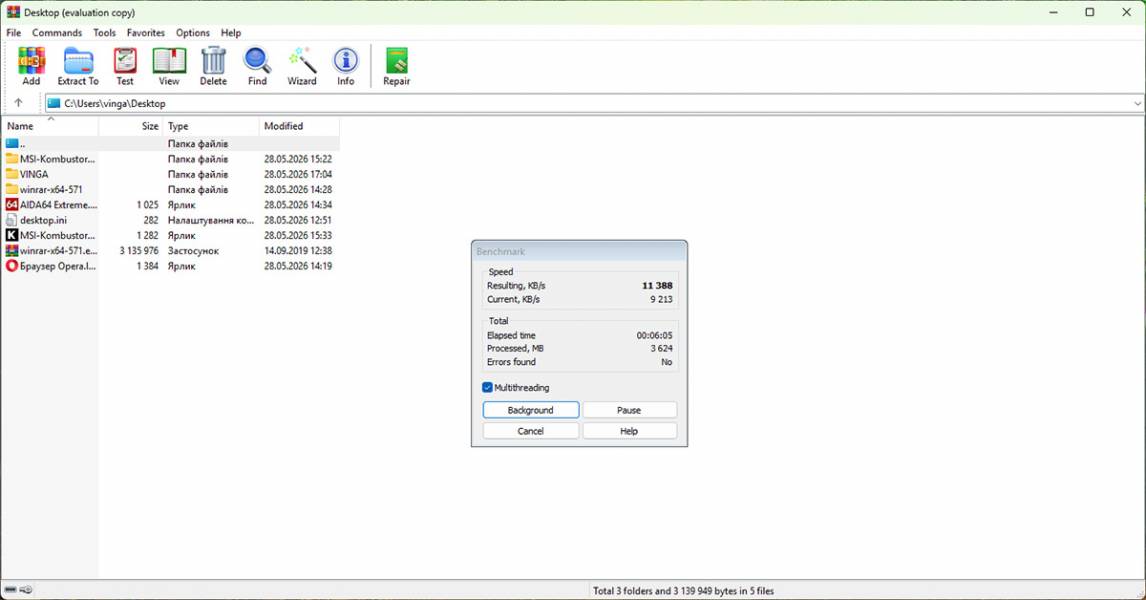Click the winrar-x64-571 folder icon
The height and width of the screenshot is (600, 1146).
(x=12, y=189)
